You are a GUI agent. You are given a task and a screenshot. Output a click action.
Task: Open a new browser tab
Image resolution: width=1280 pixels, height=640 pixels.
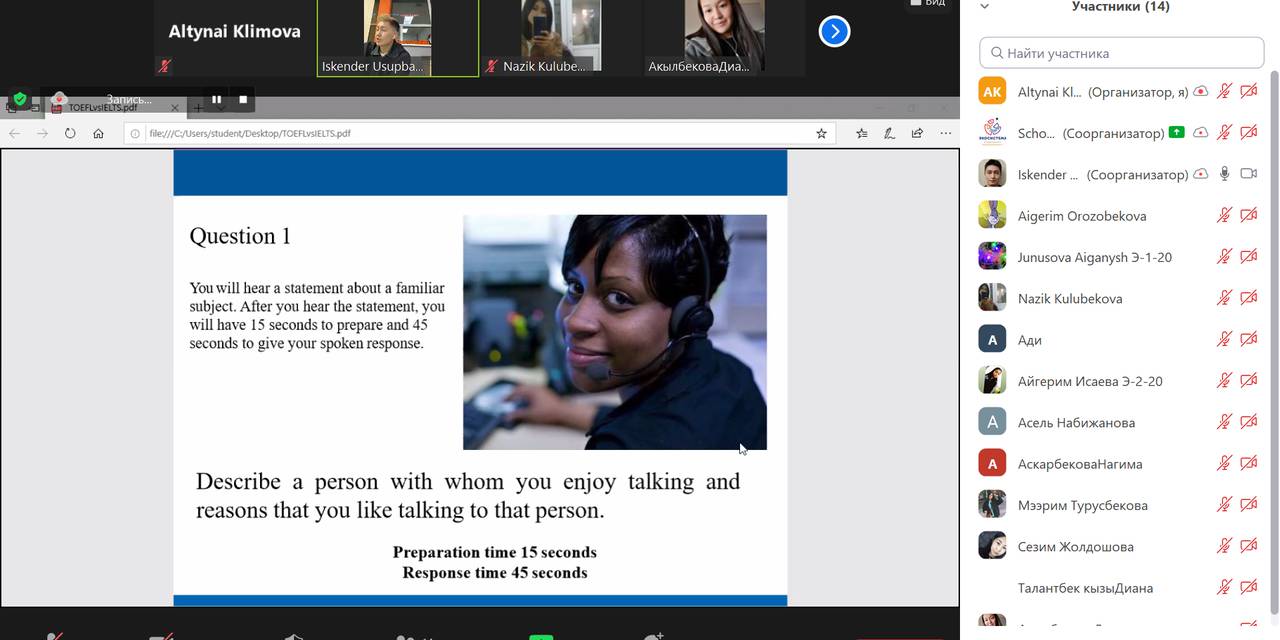pos(198,107)
